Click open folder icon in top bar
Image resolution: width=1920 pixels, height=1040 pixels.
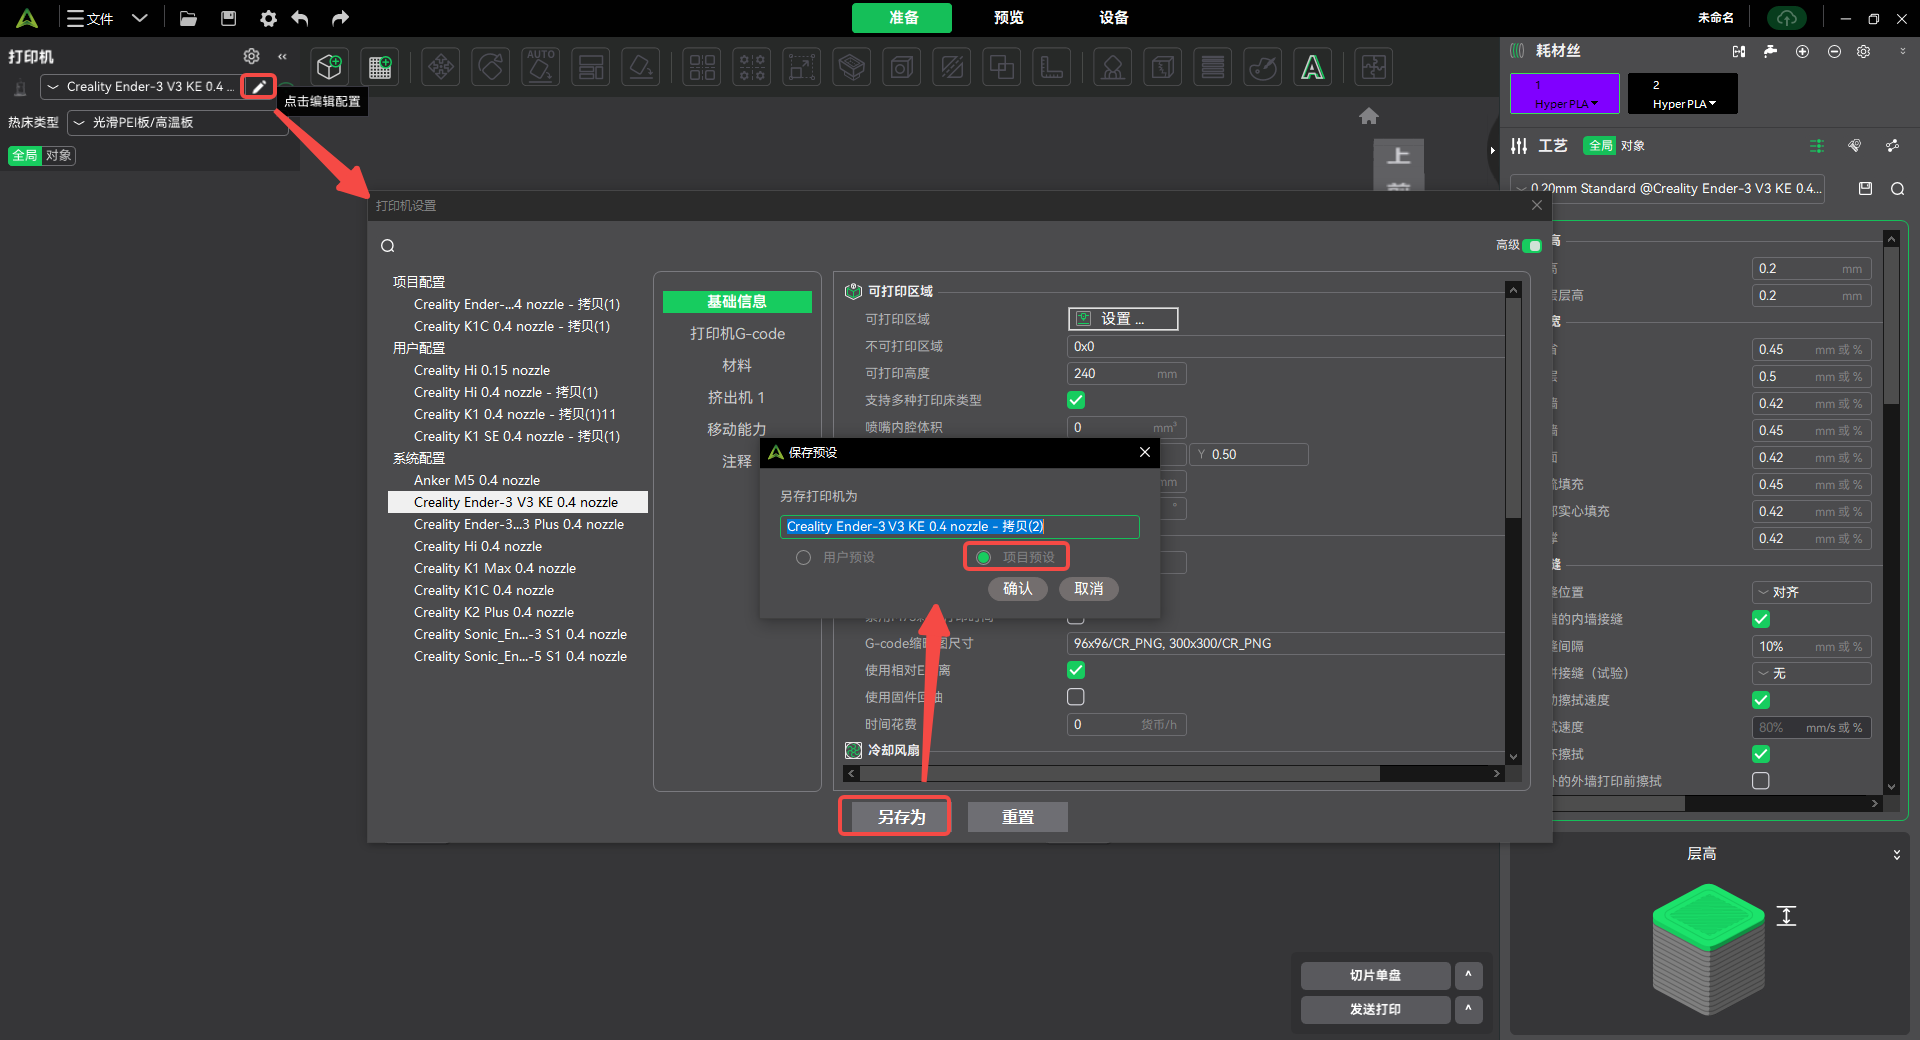click(188, 18)
